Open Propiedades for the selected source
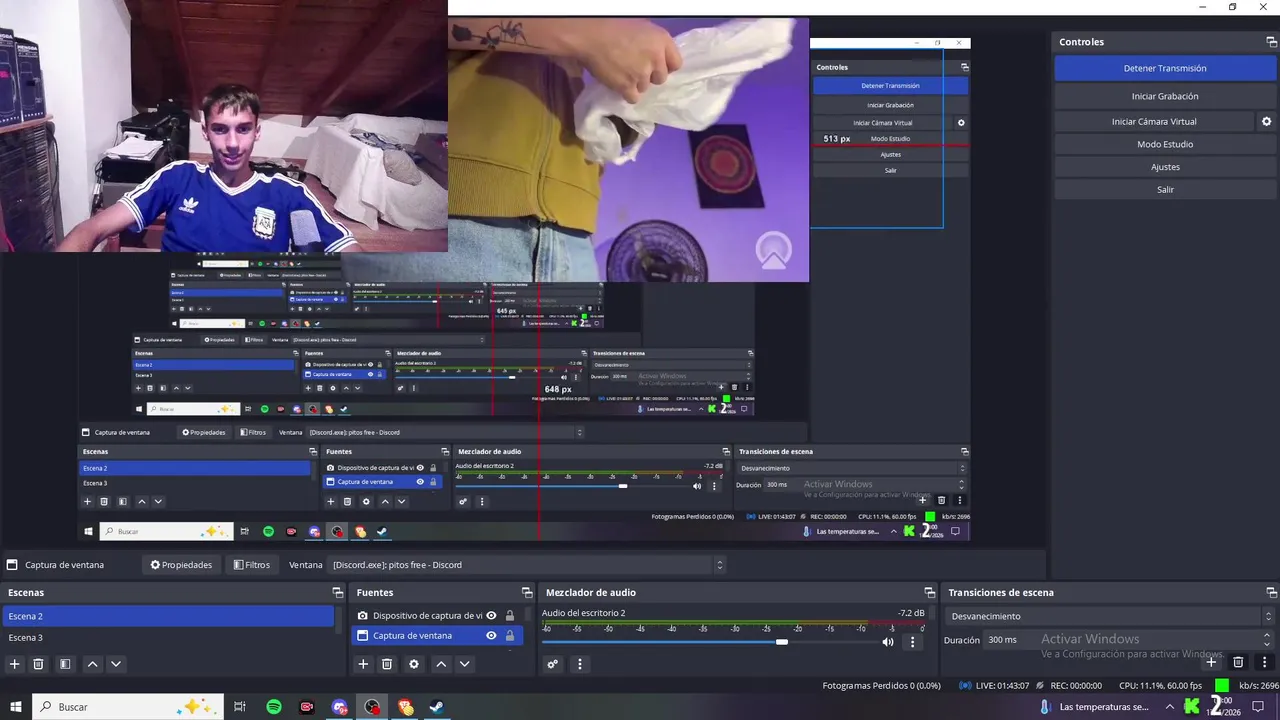The width and height of the screenshot is (1280, 720). tap(181, 565)
